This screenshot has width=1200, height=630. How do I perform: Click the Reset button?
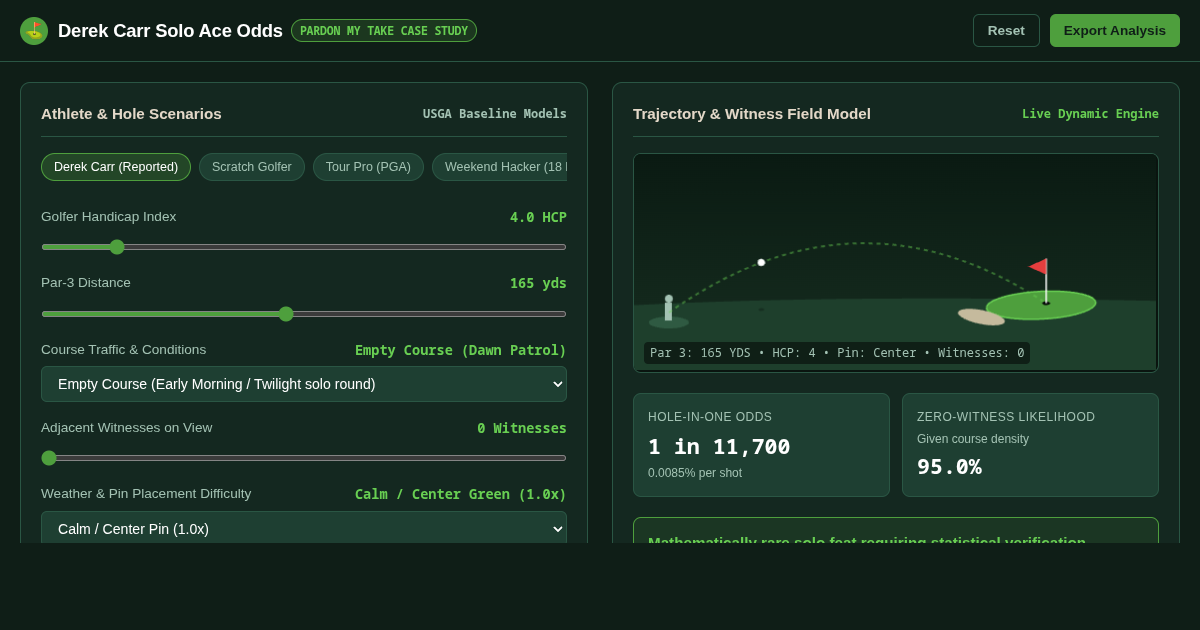[1006, 31]
